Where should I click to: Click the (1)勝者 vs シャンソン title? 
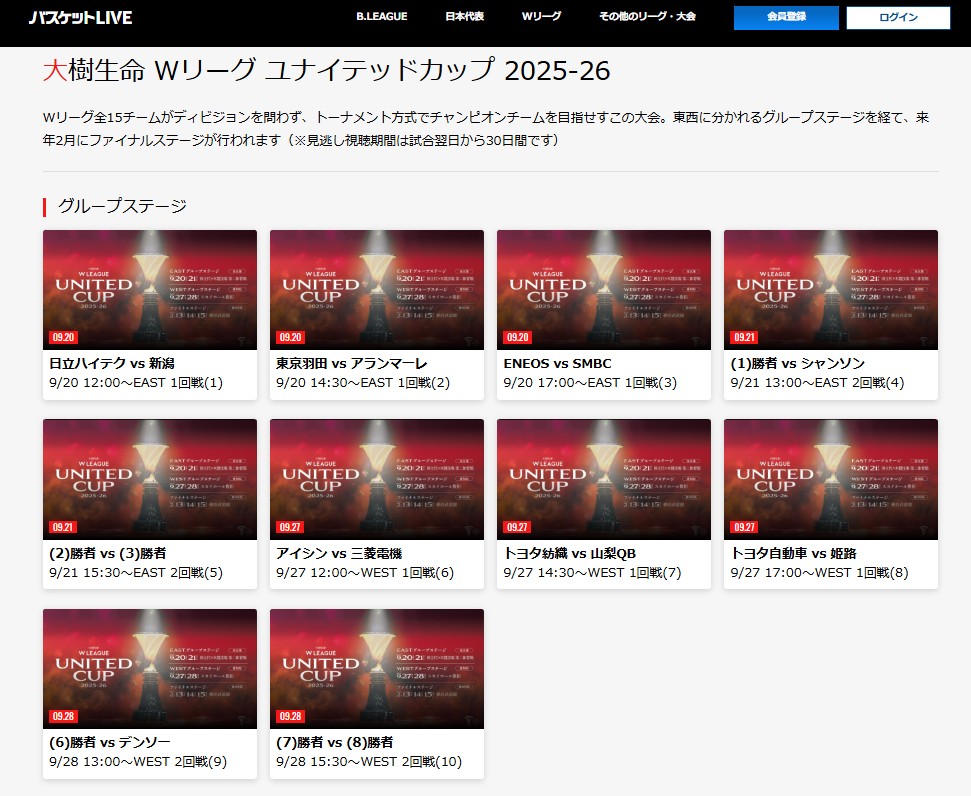click(x=798, y=364)
